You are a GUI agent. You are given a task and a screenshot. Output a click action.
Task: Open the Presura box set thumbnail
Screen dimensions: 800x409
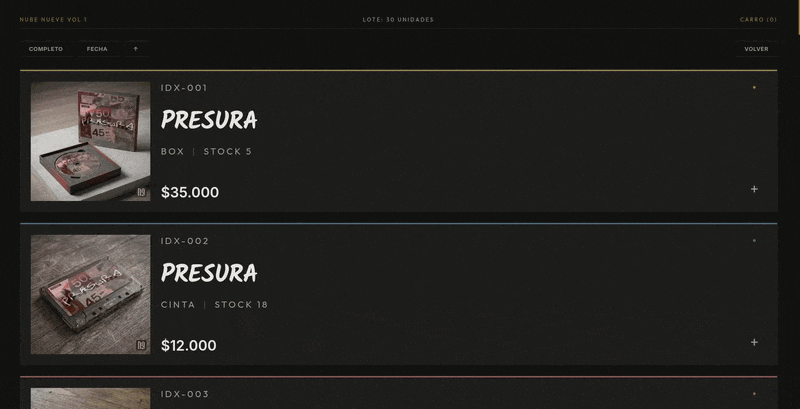click(90, 141)
